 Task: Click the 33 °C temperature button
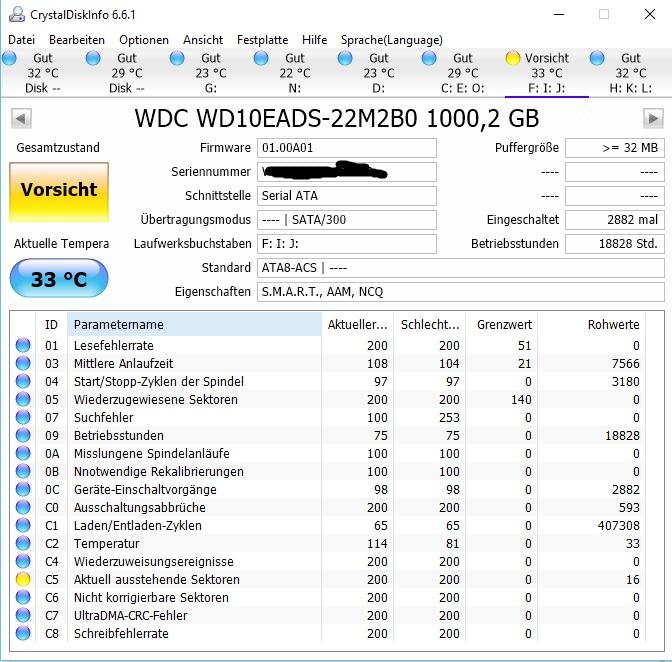[59, 278]
